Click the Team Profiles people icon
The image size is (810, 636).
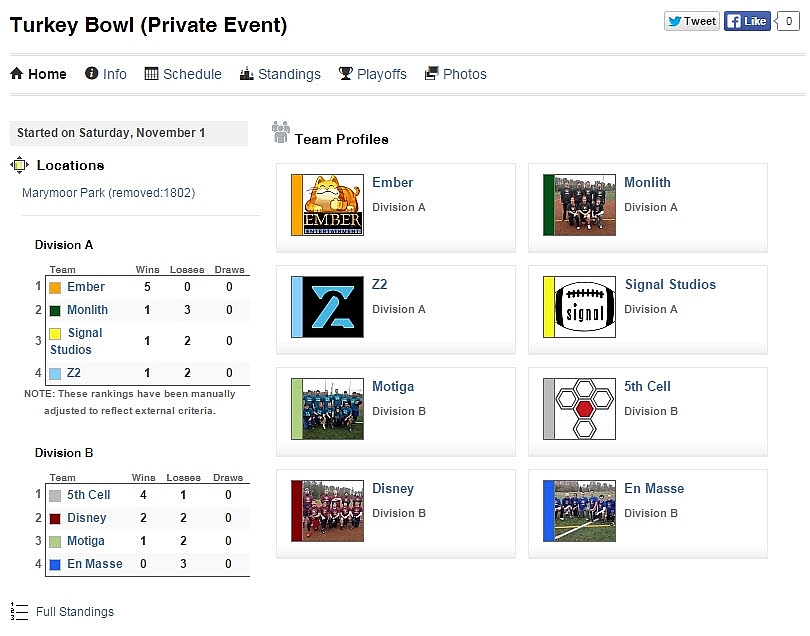(x=281, y=133)
